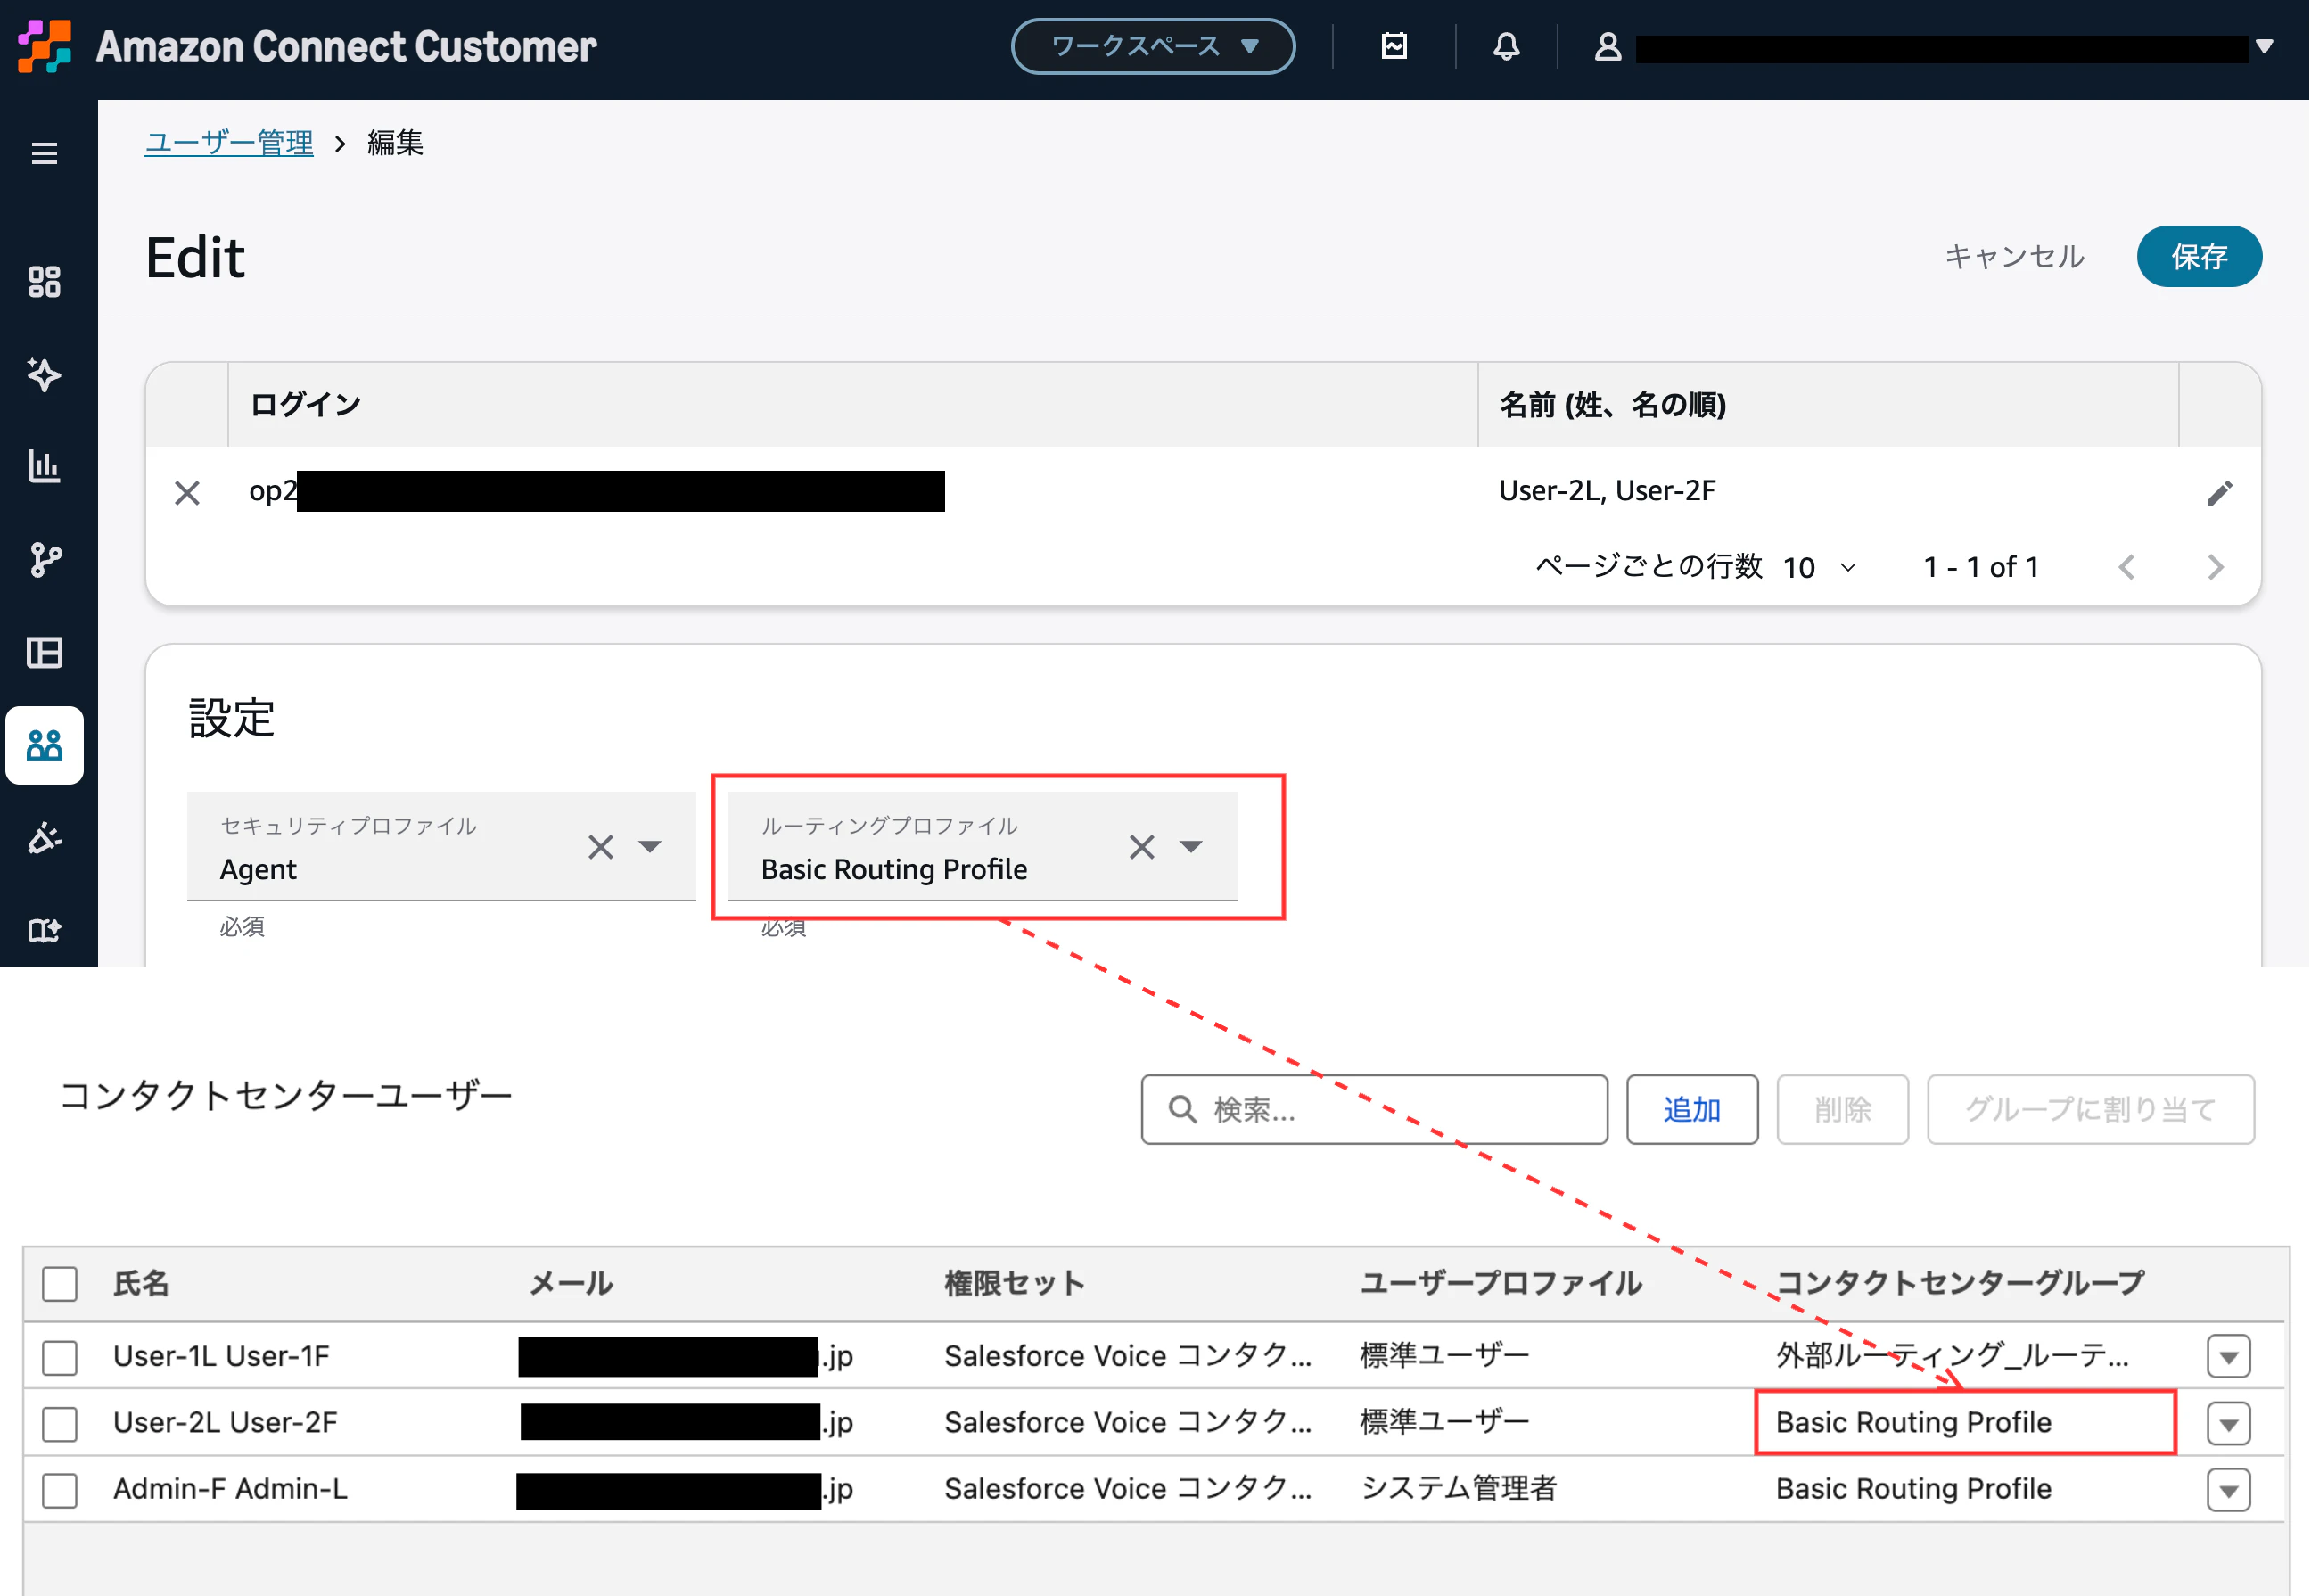Go to previous page of login table
2311x1596 pixels.
(x=2127, y=567)
